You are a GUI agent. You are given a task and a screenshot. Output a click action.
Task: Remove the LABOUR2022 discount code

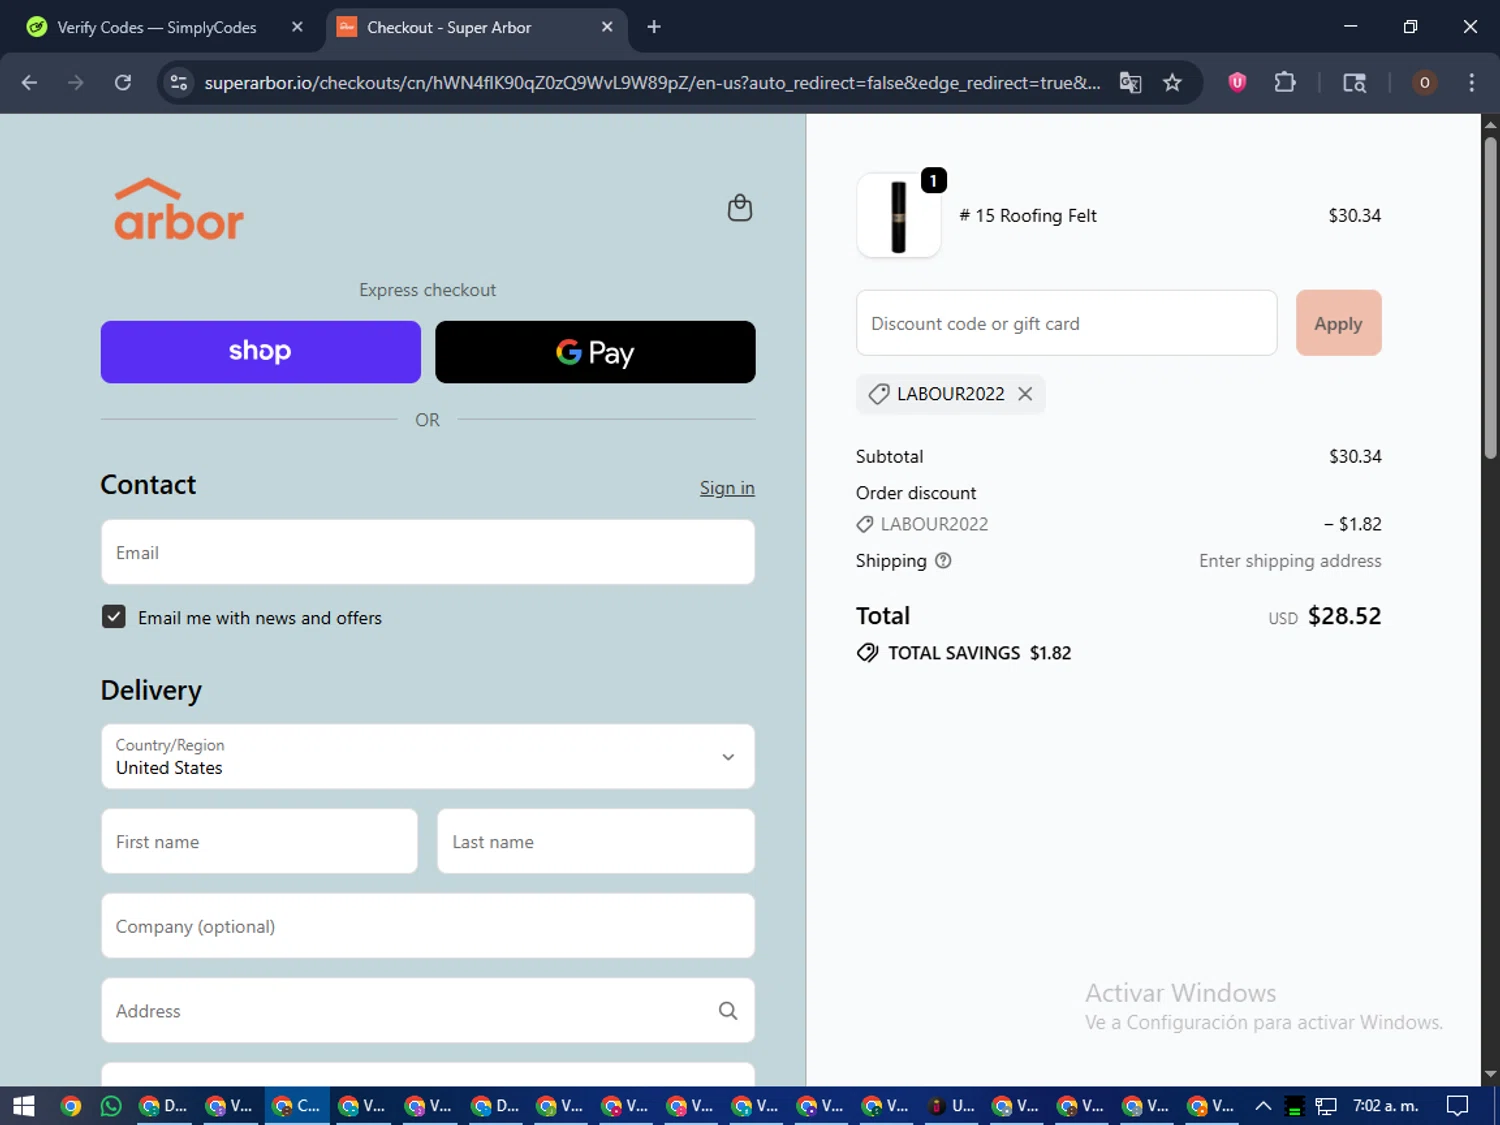[1025, 394]
